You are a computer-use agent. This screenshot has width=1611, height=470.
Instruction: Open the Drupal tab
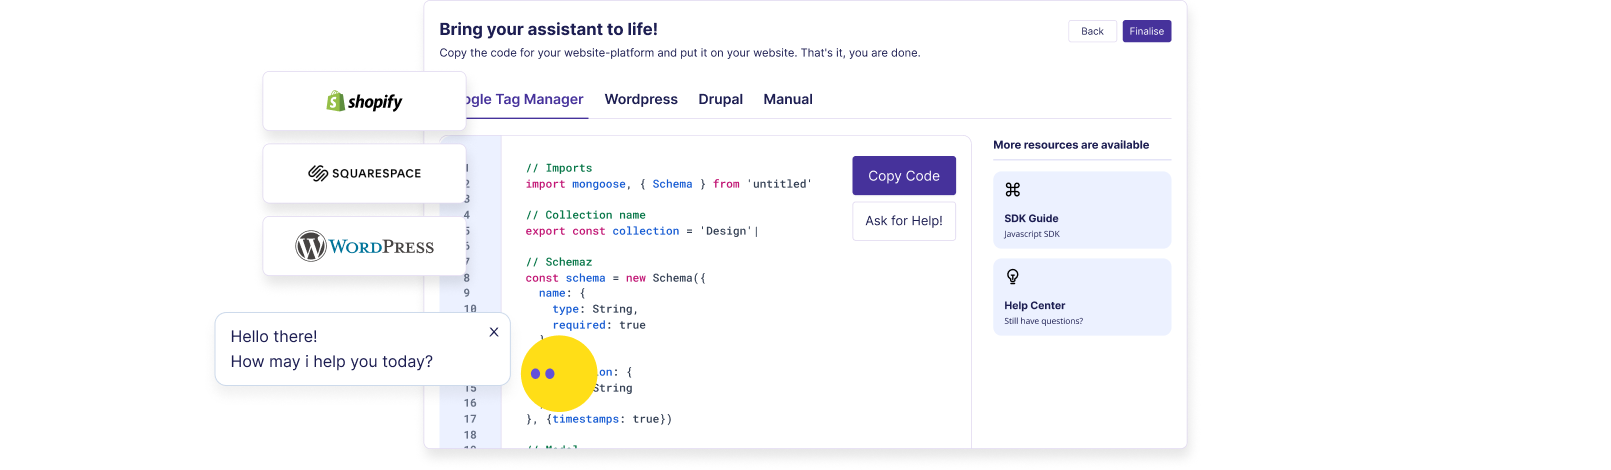[720, 100]
